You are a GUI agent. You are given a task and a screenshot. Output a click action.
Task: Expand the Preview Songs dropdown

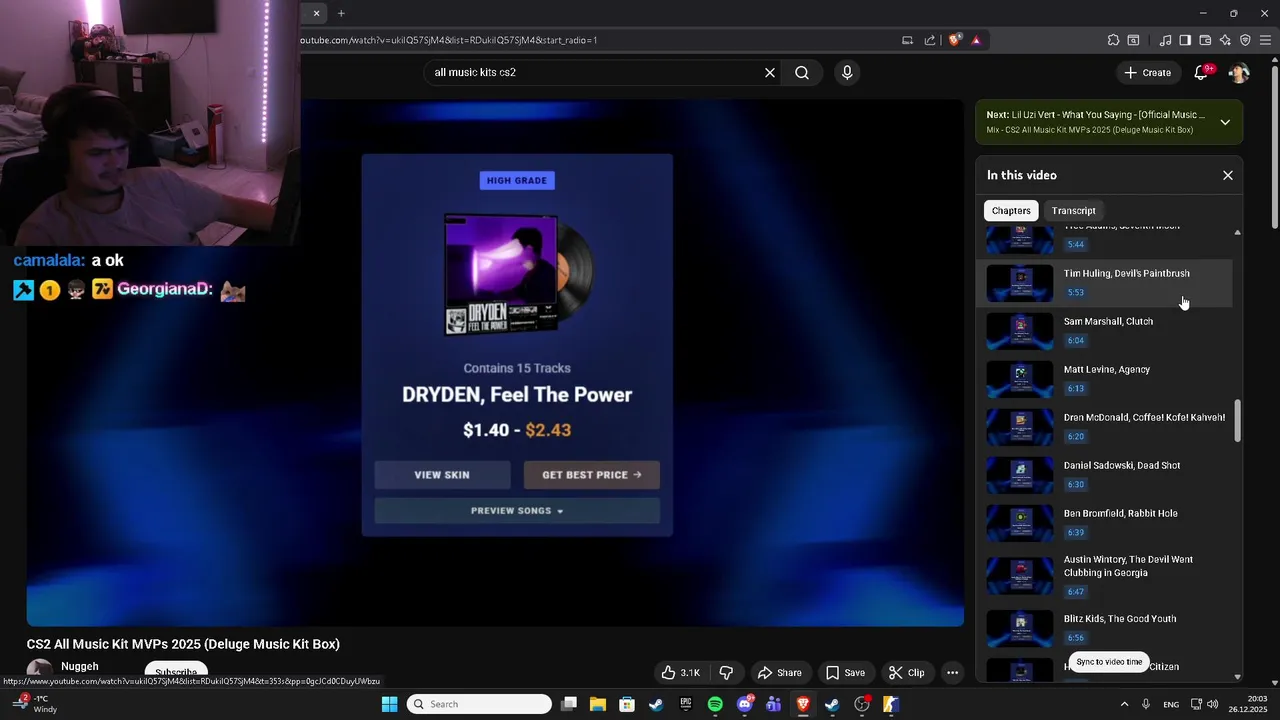click(x=517, y=511)
